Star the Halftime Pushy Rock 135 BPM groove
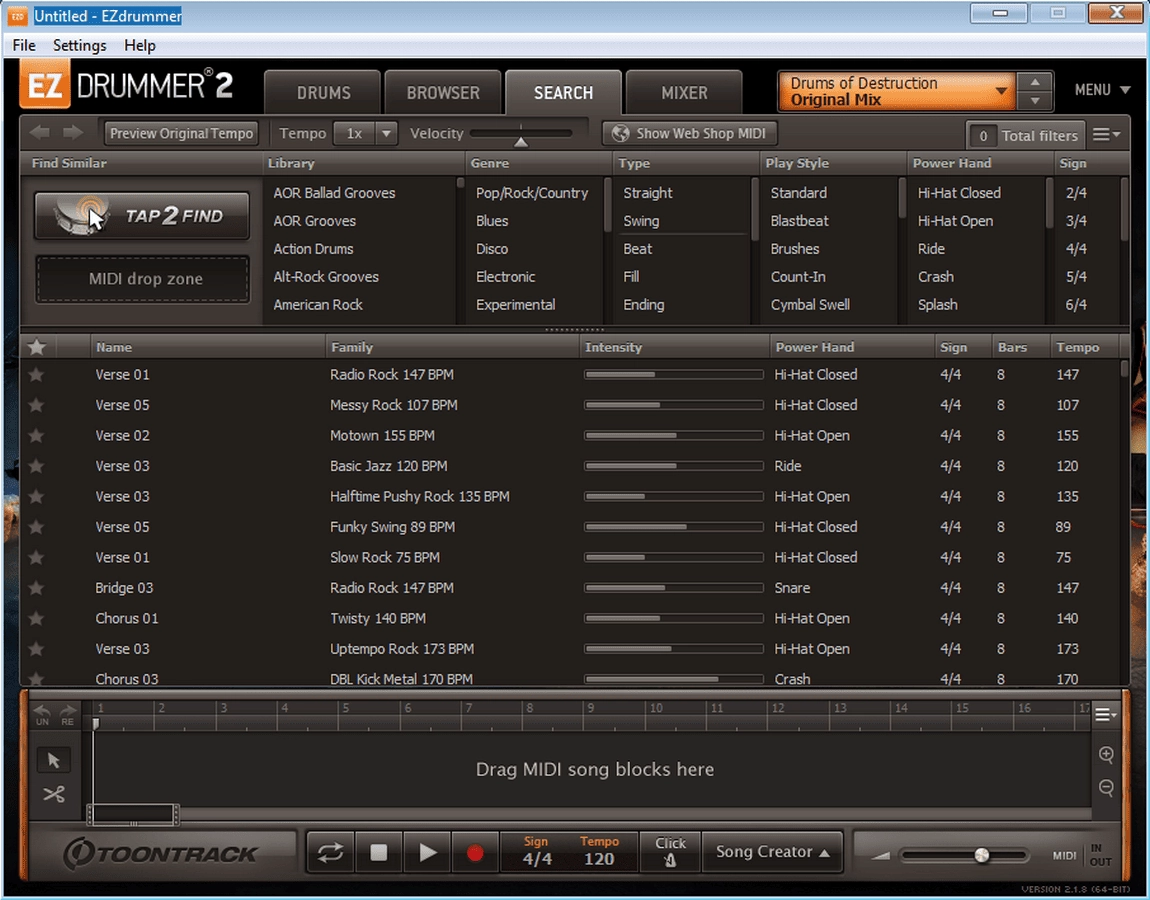The height and width of the screenshot is (900, 1150). pos(36,497)
